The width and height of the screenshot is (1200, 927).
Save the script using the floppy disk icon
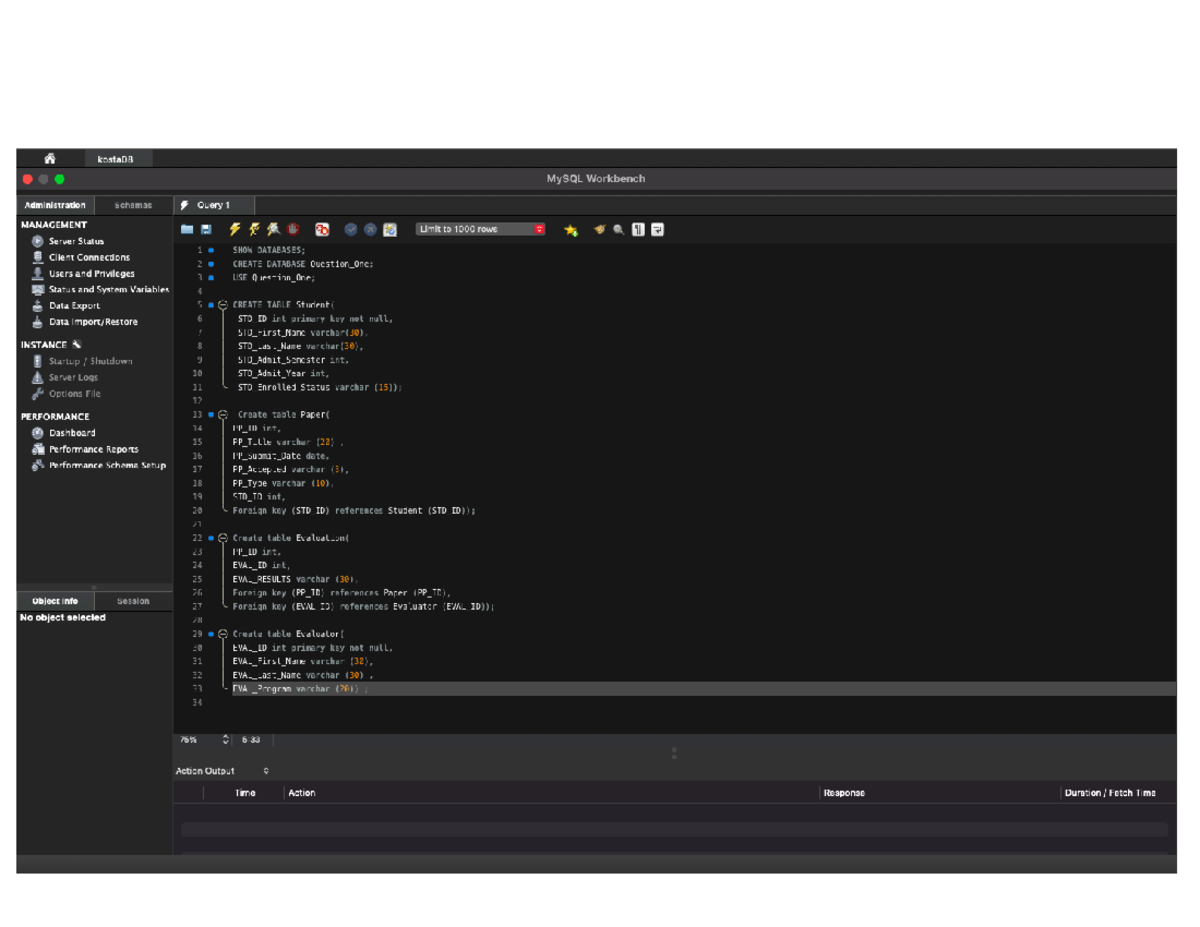(x=206, y=230)
